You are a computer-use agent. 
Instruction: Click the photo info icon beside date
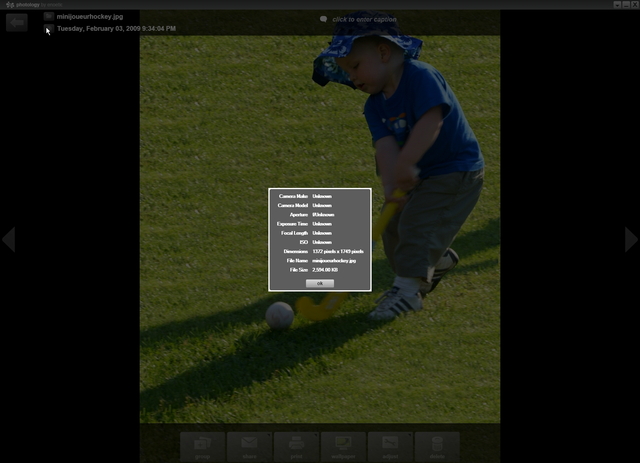pos(48,29)
